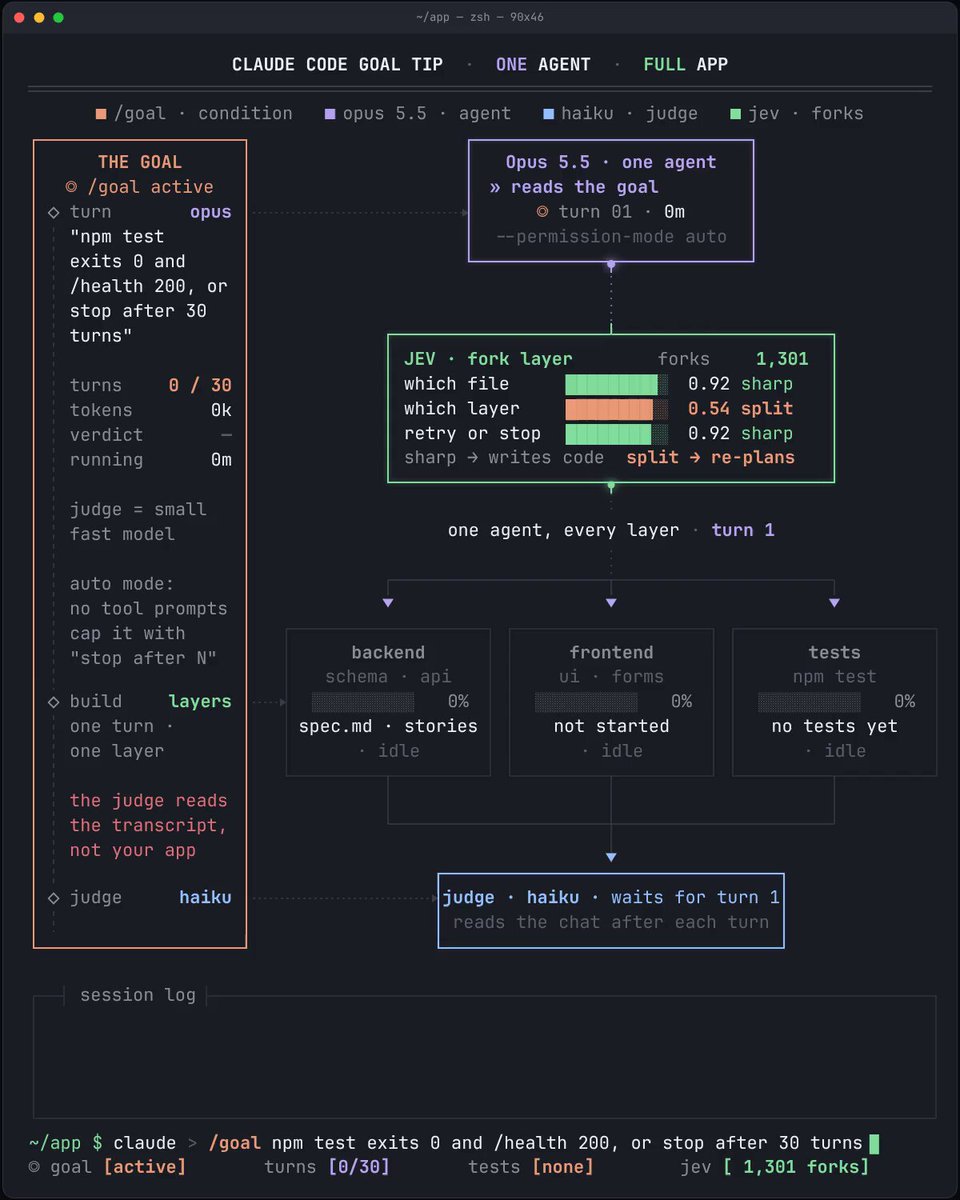960x1200 pixels.
Task: Click the "CLAUDE CODE GOAL TIP" heading
Action: tap(338, 65)
